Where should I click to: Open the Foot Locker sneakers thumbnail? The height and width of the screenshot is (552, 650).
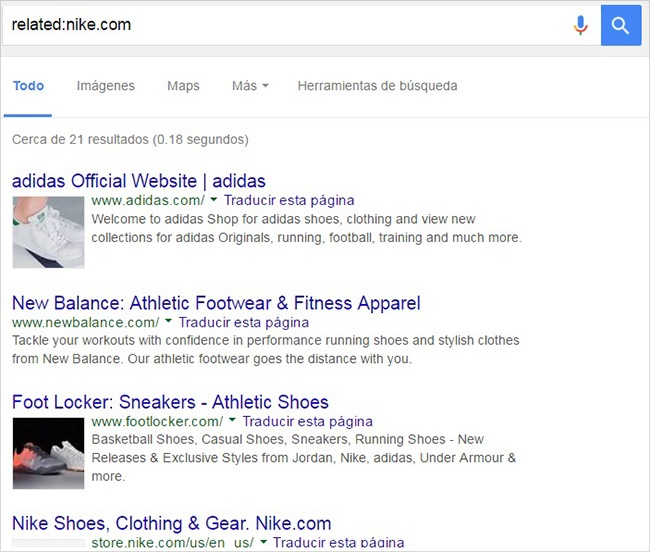click(49, 453)
